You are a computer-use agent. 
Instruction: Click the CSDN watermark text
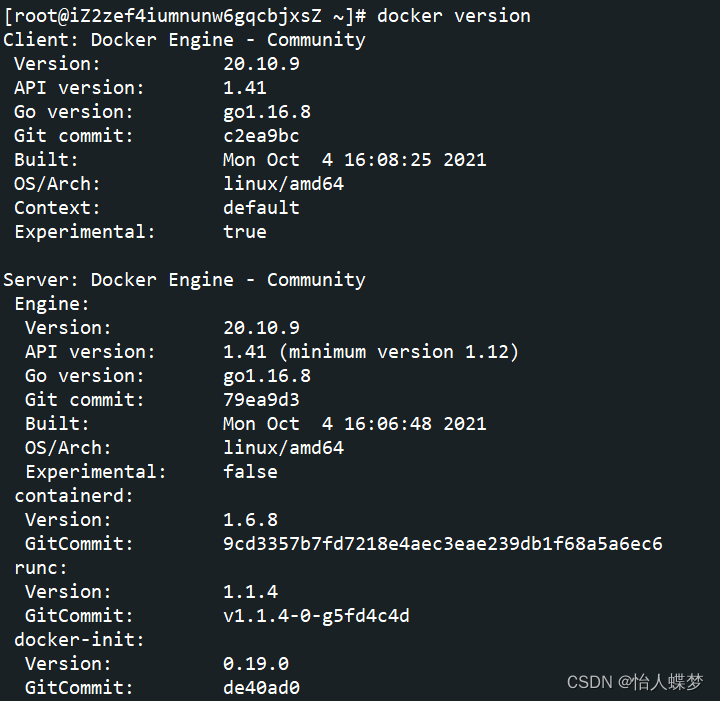tap(635, 682)
